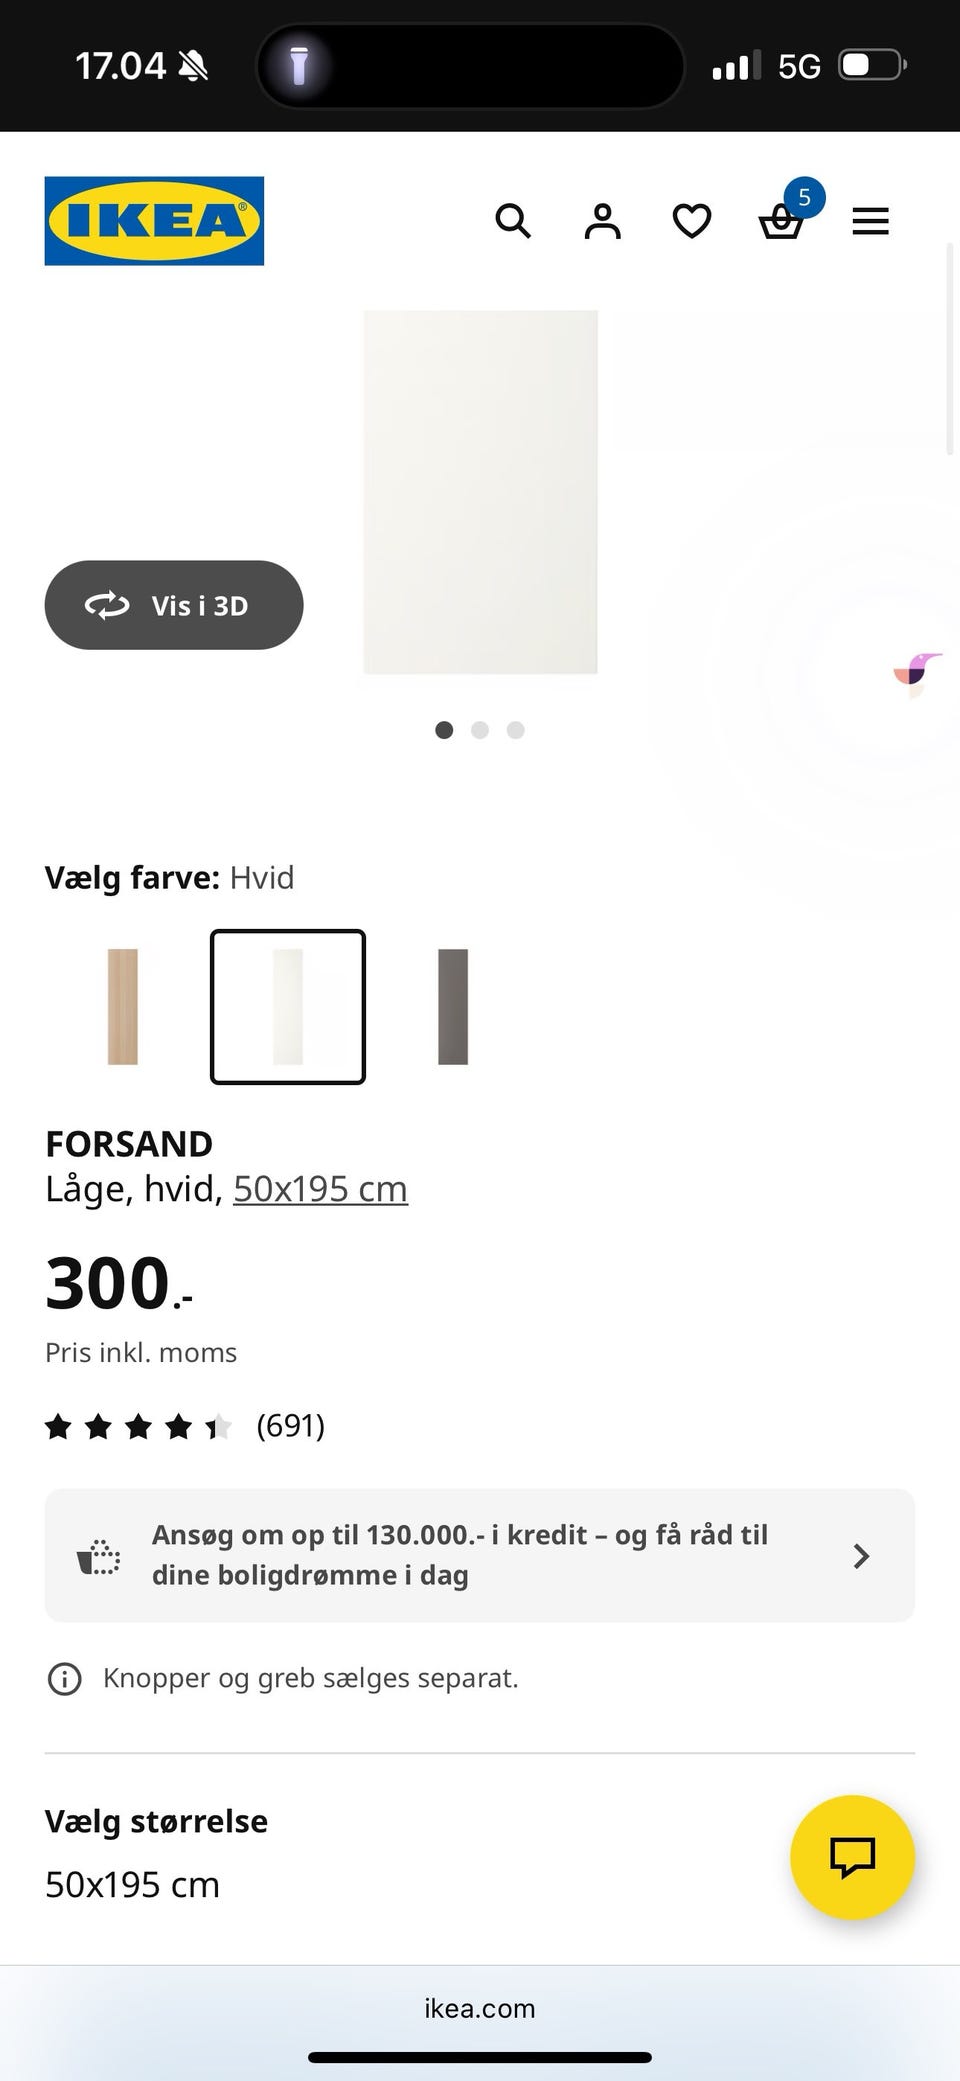This screenshot has width=960, height=2081.
Task: Open the user account profile icon
Action: (602, 221)
